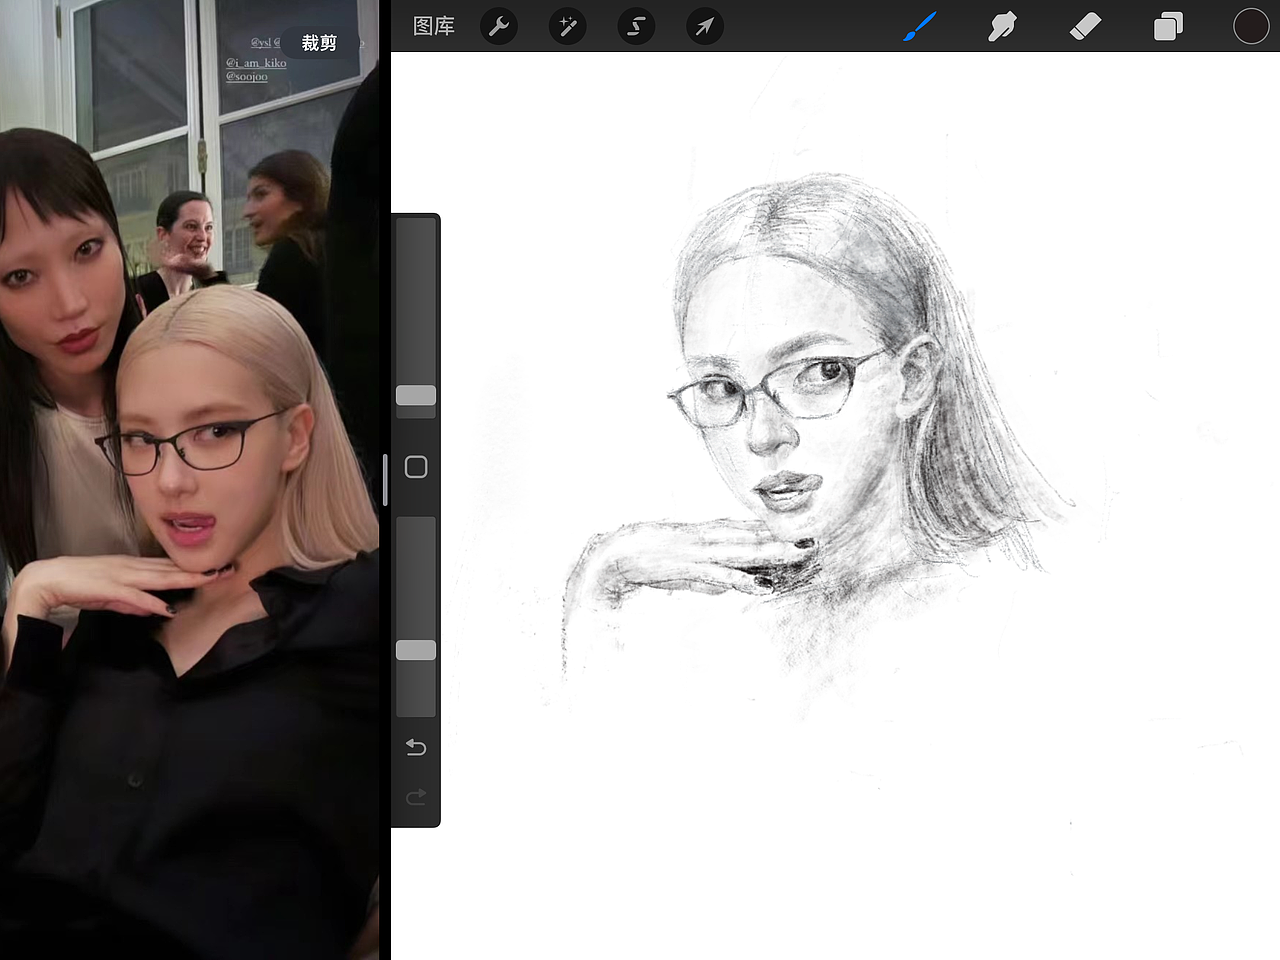The image size is (1280, 960).
Task: Adjust the brush size slider handle
Action: pyautogui.click(x=416, y=396)
